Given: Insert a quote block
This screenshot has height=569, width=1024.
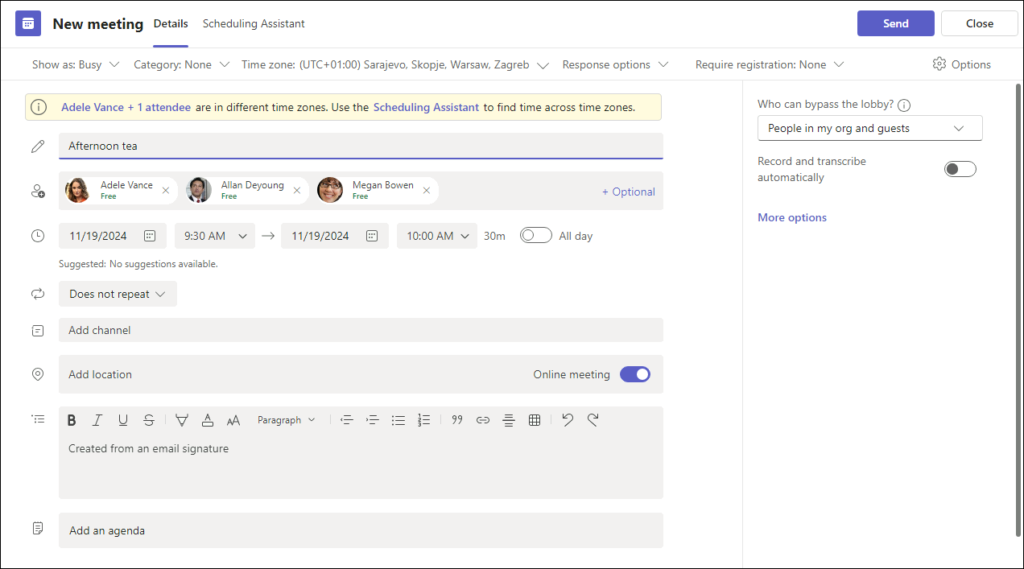Looking at the screenshot, I should coord(457,420).
